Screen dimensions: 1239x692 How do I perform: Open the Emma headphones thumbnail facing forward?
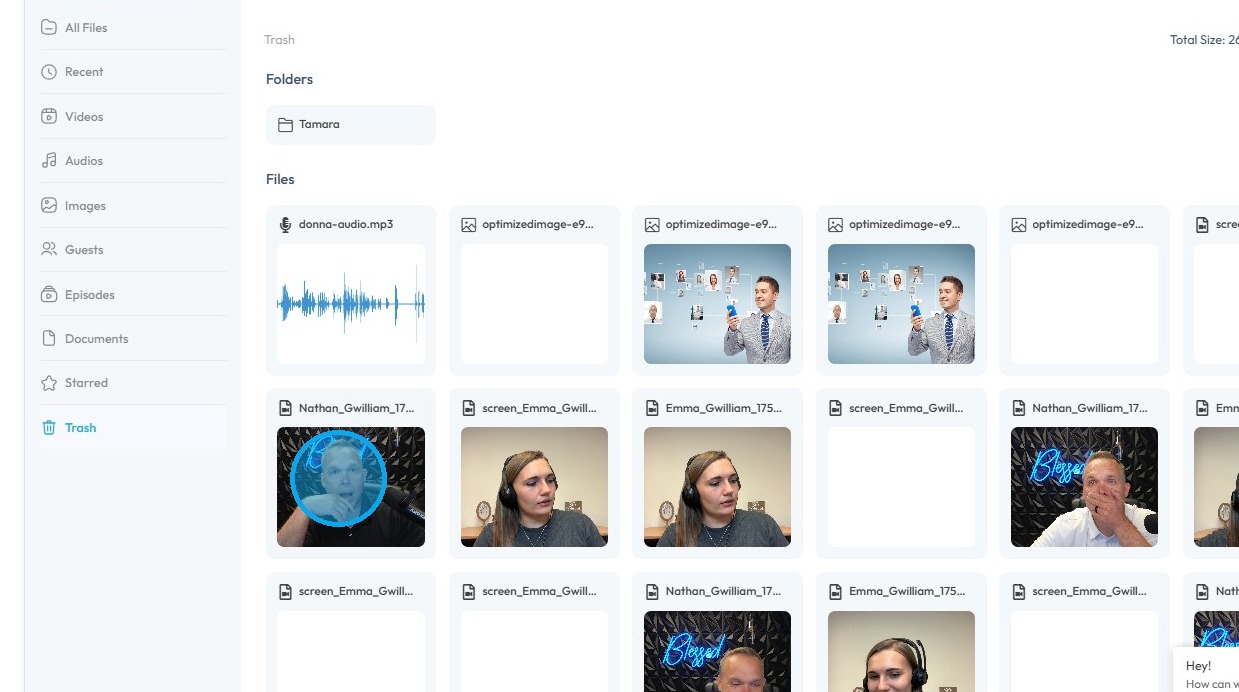pyautogui.click(x=901, y=651)
